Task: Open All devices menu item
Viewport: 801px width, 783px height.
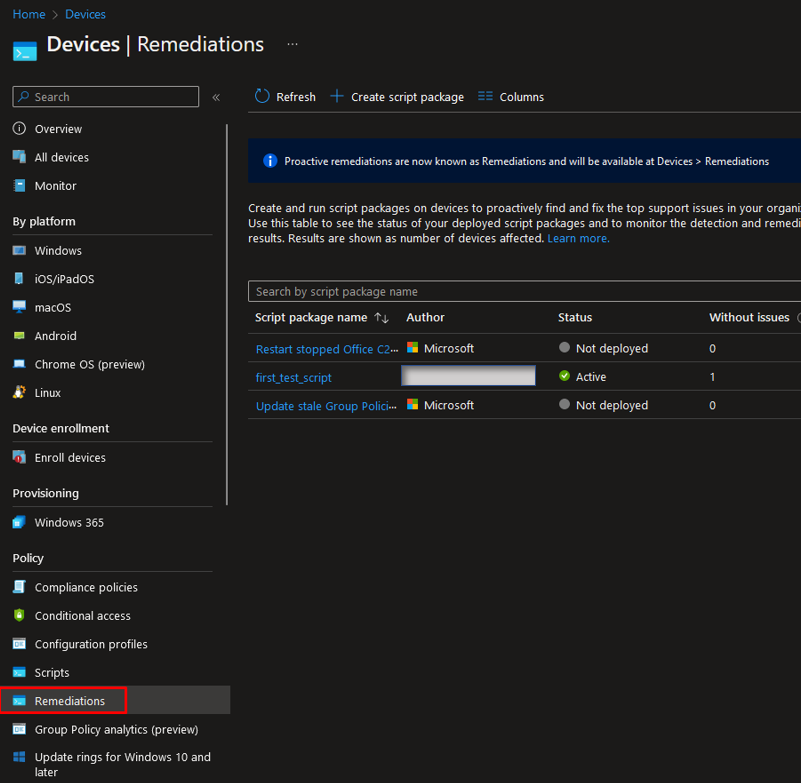Action: coord(62,157)
